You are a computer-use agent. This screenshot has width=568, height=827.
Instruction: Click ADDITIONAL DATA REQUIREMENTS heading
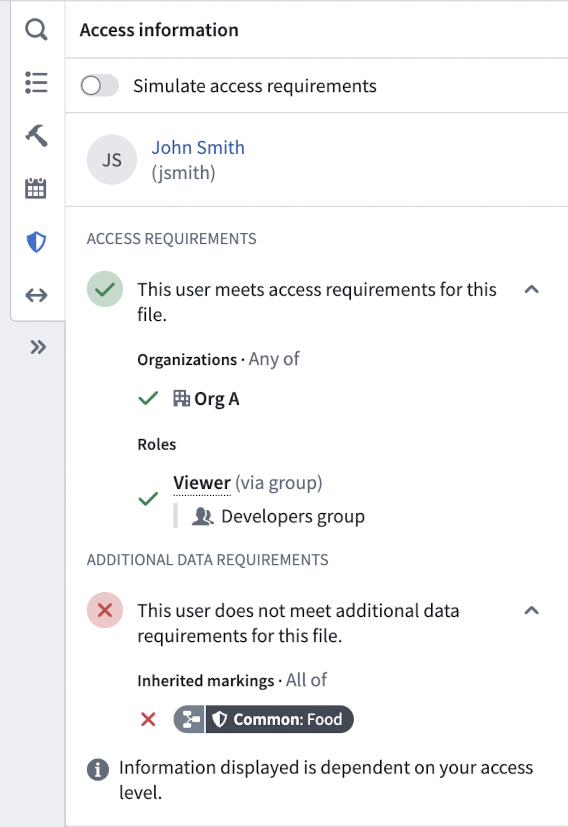click(207, 560)
